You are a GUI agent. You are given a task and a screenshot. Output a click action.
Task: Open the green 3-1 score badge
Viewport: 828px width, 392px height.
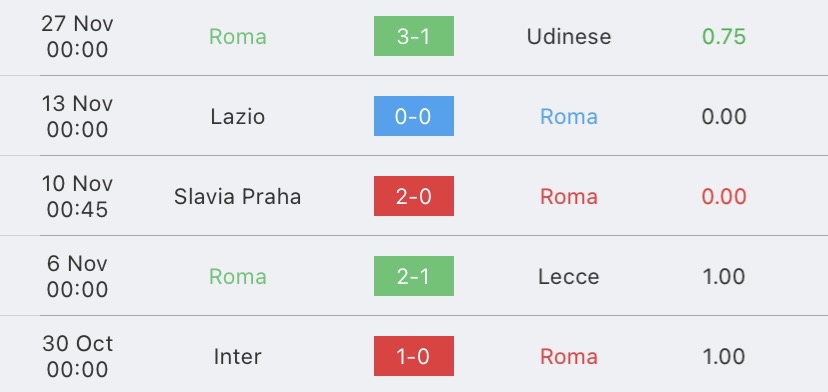click(x=413, y=36)
